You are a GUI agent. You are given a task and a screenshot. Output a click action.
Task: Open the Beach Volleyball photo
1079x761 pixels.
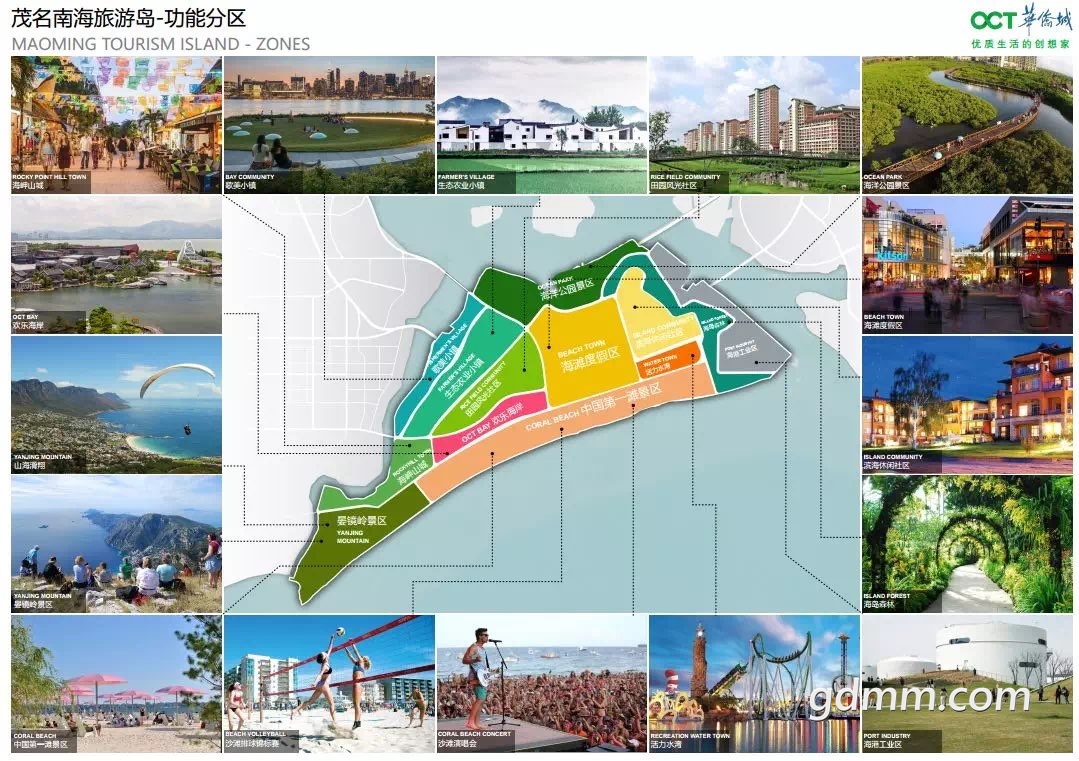pyautogui.click(x=329, y=683)
